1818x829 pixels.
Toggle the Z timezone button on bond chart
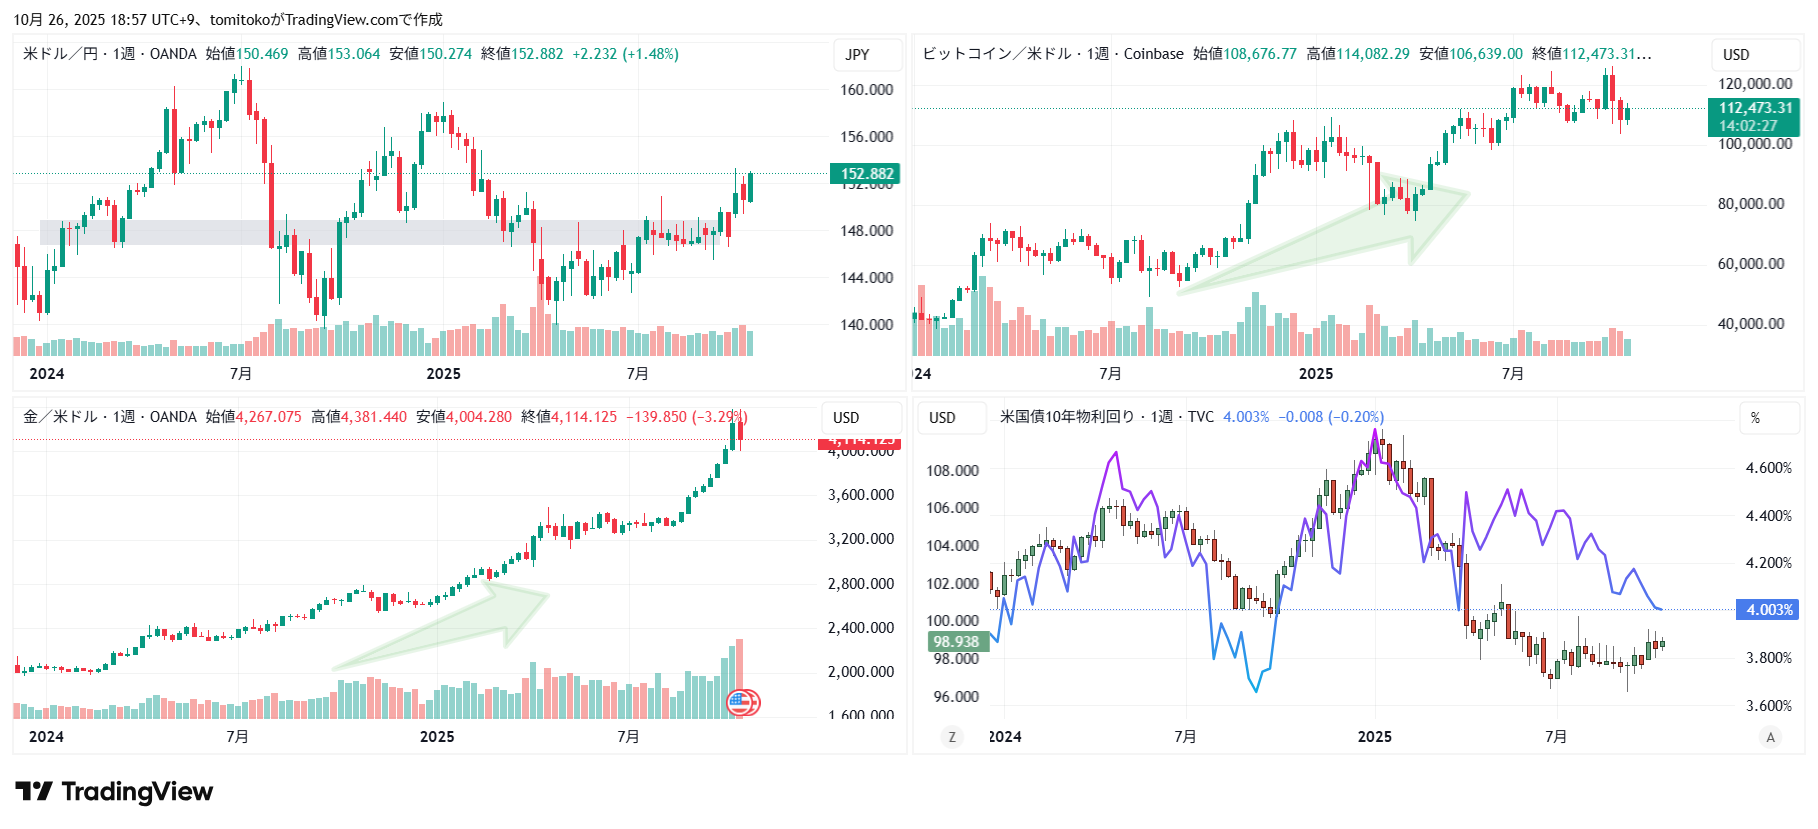click(x=951, y=737)
